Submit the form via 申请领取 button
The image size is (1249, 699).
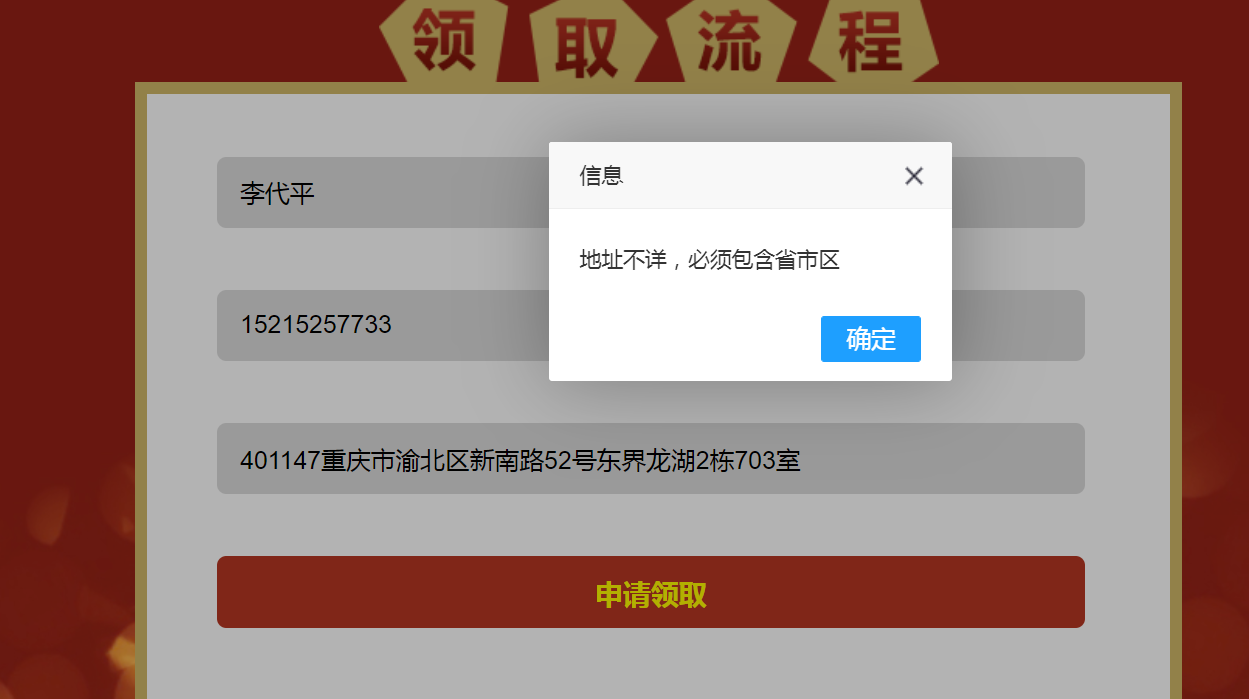(651, 592)
